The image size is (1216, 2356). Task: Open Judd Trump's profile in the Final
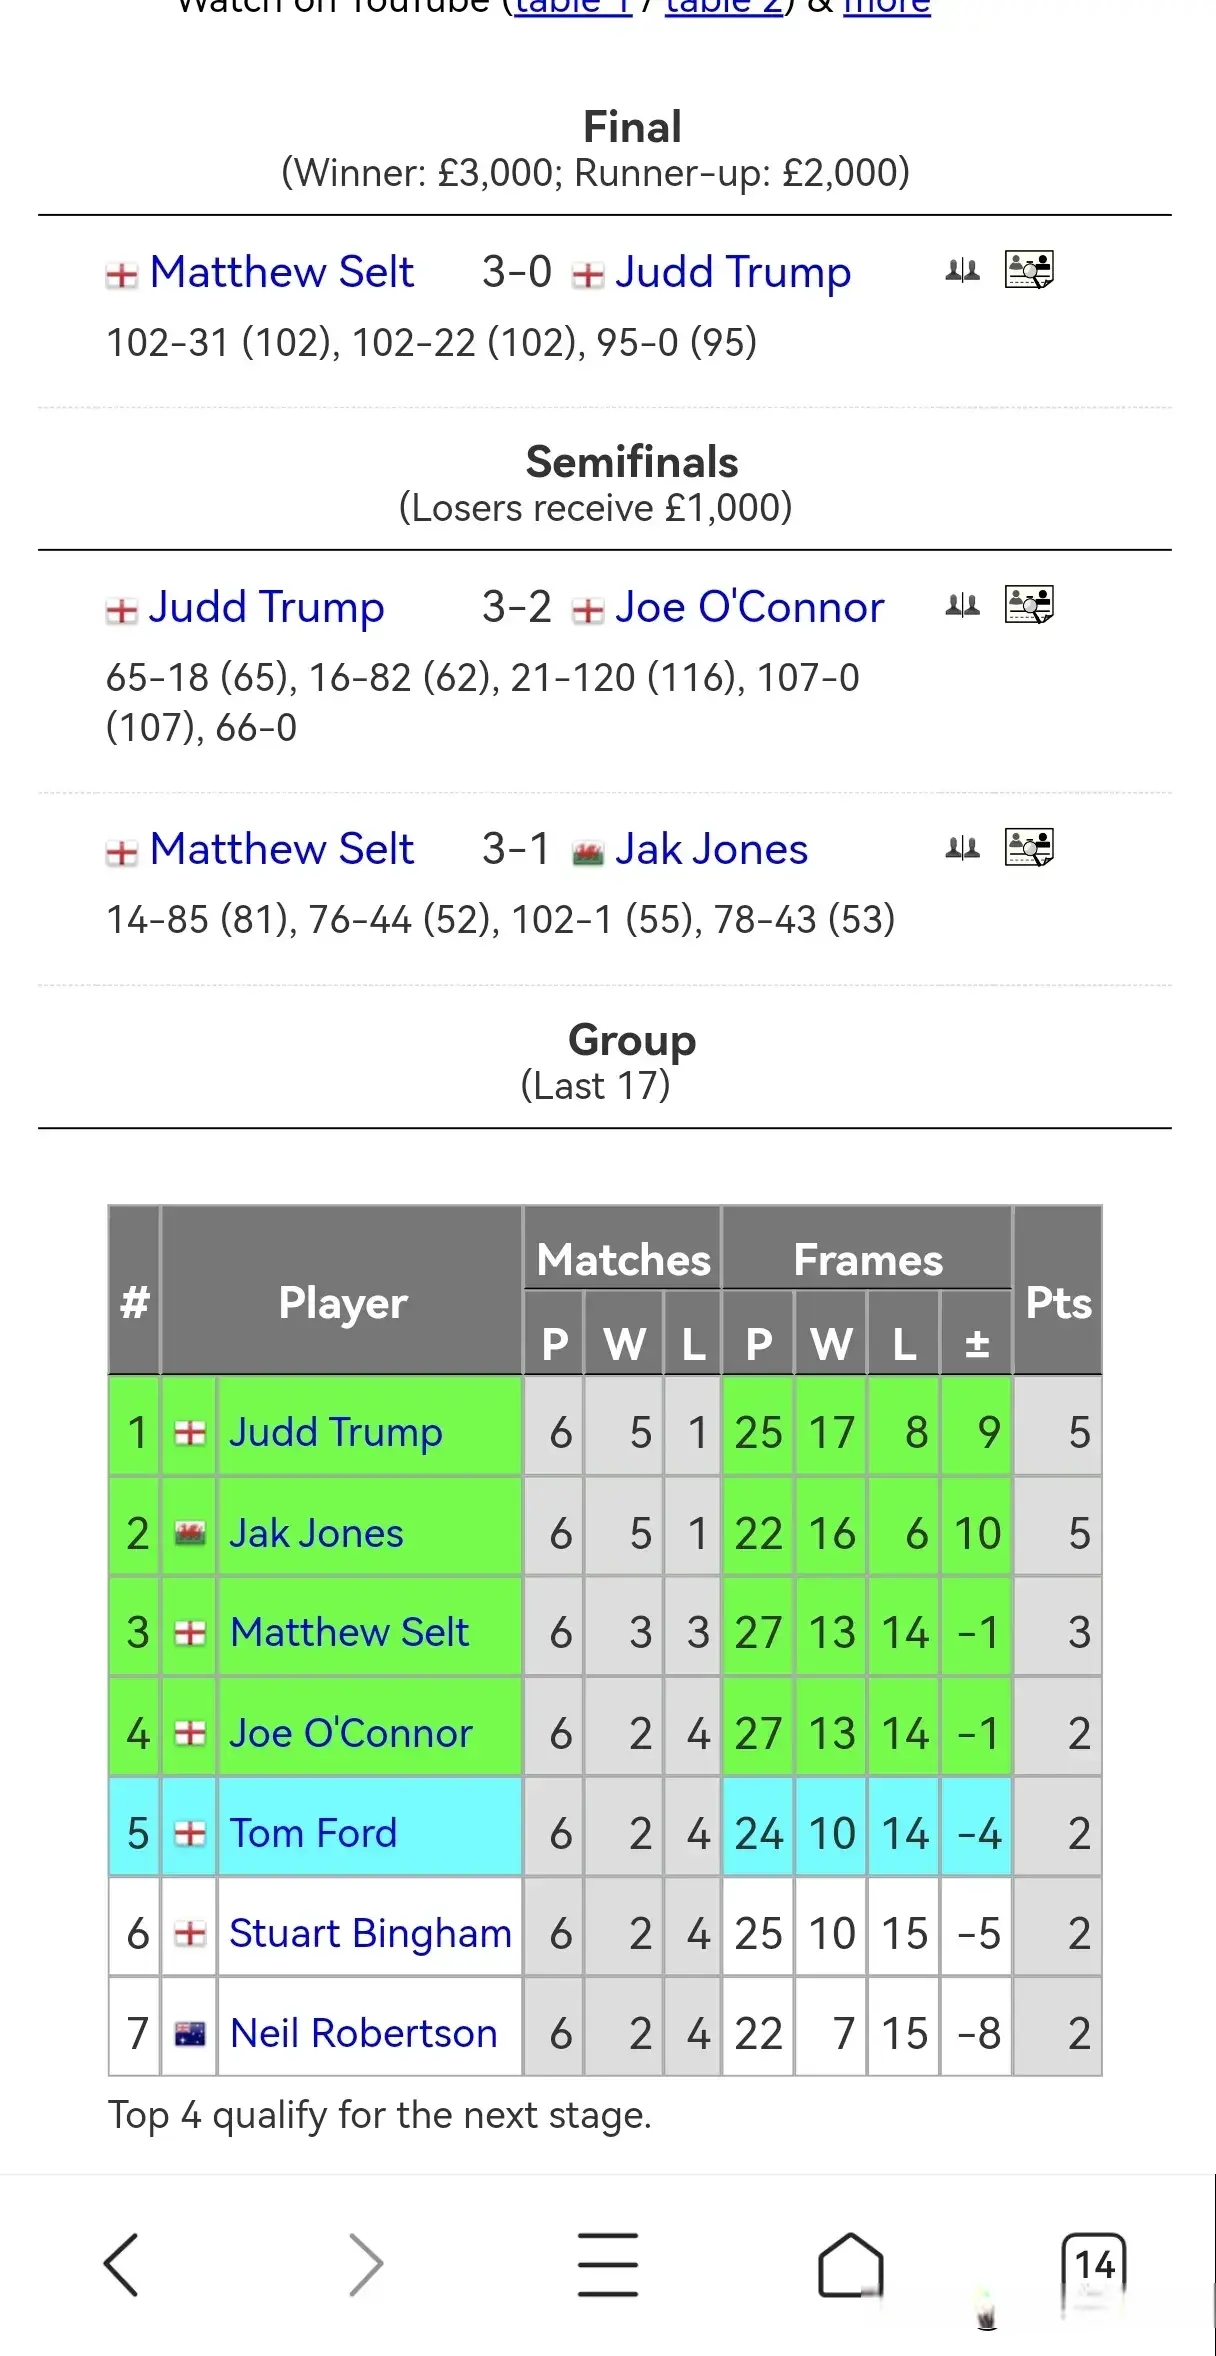[733, 272]
